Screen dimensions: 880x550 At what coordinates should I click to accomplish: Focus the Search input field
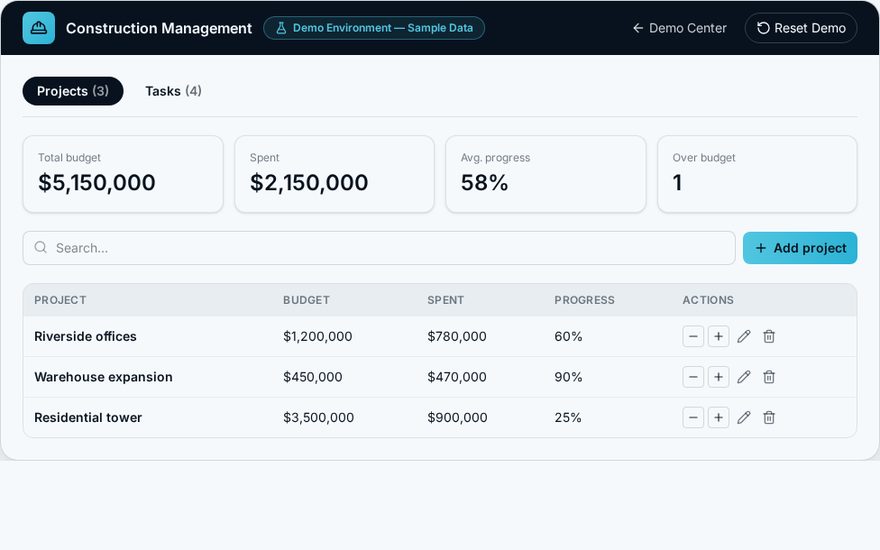click(379, 248)
